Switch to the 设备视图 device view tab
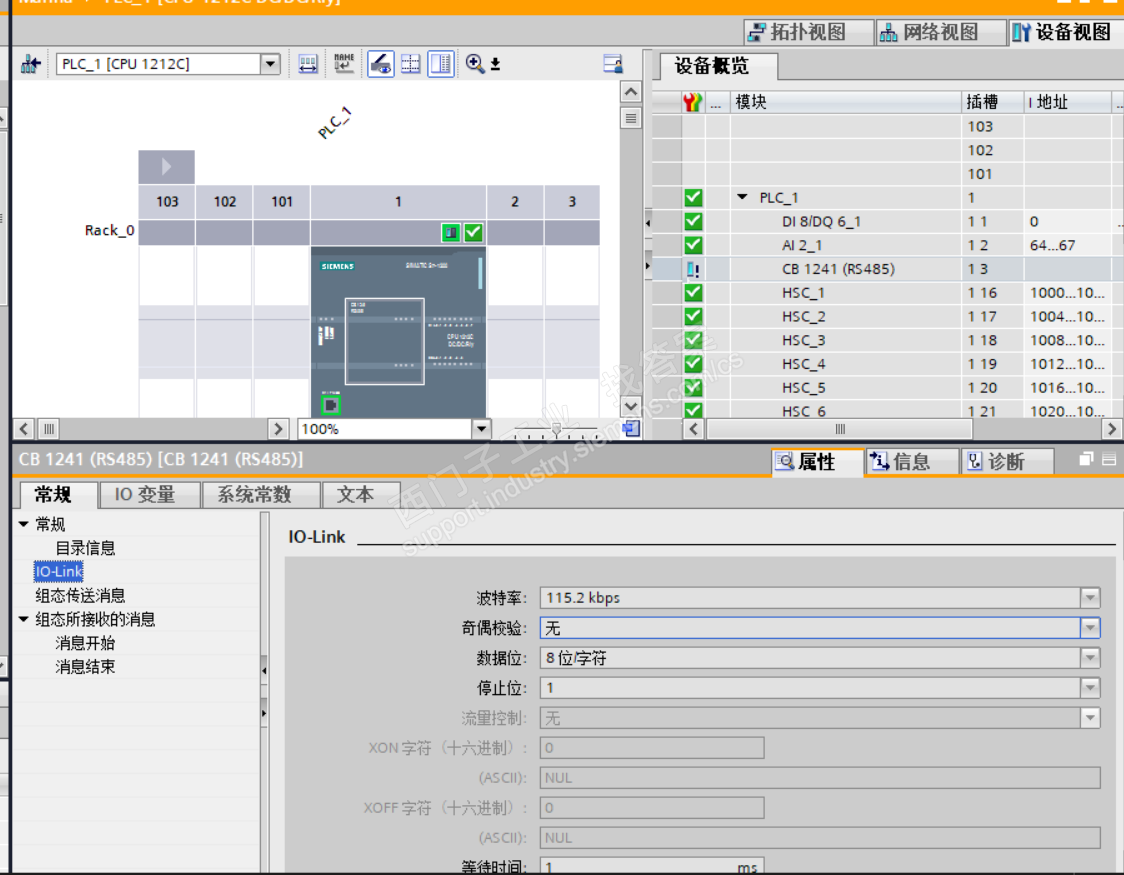 [x=1064, y=32]
